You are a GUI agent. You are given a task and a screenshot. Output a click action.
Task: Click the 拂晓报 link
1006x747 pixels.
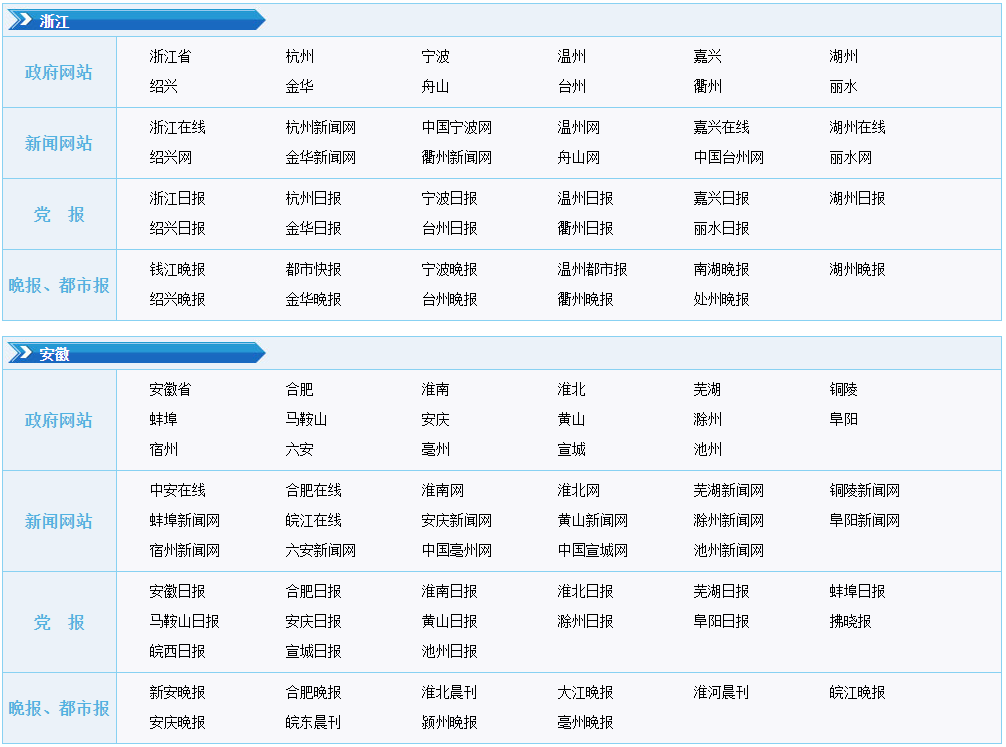point(850,622)
